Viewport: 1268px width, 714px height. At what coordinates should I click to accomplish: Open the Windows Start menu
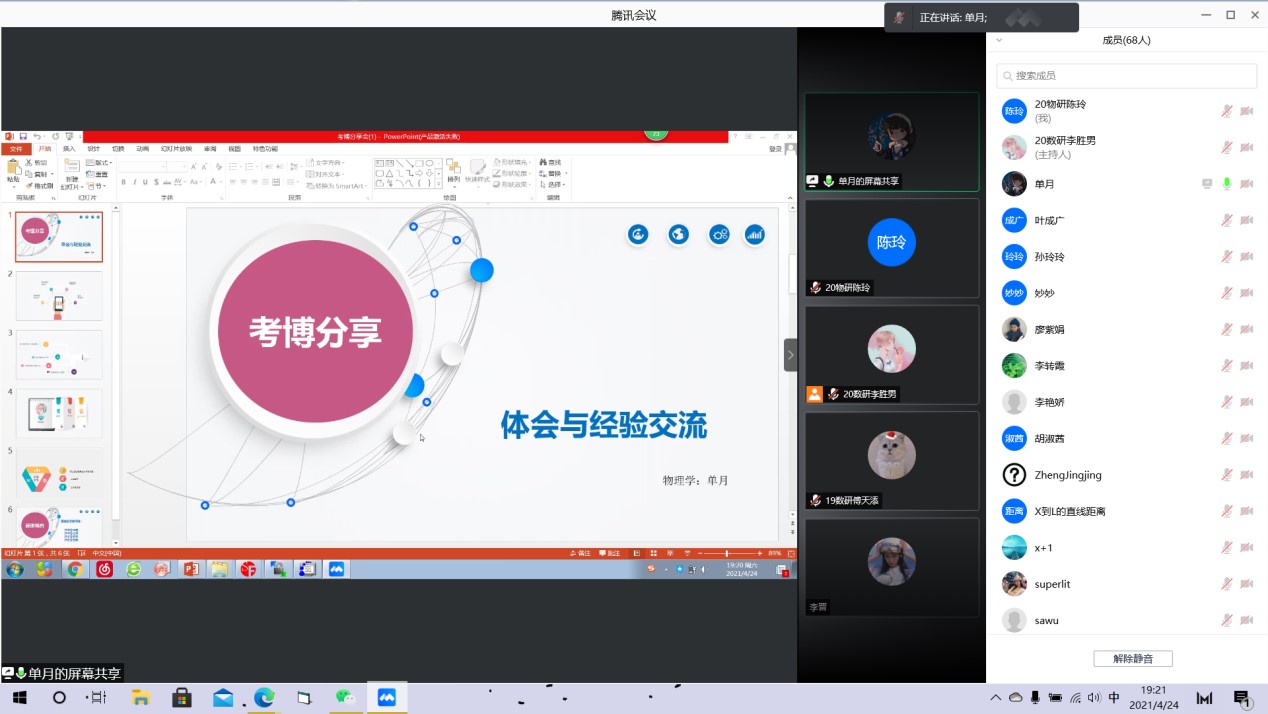19,698
